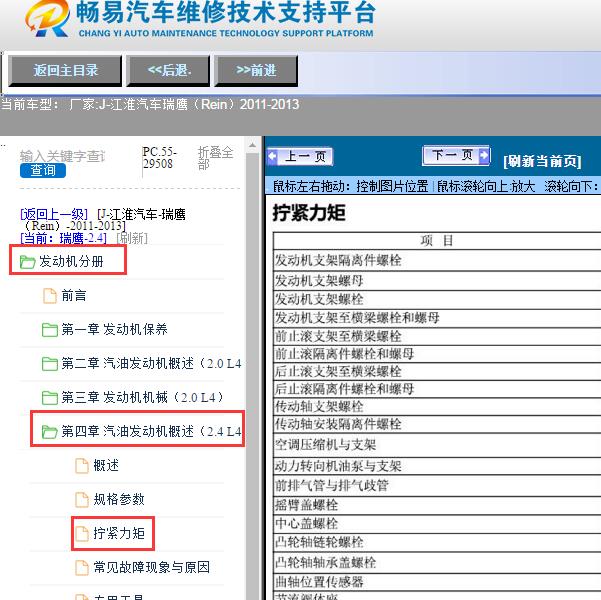601x600 pixels.
Task: Click folder icon of 第二章 汽油发动机概述
Action: click(x=49, y=364)
